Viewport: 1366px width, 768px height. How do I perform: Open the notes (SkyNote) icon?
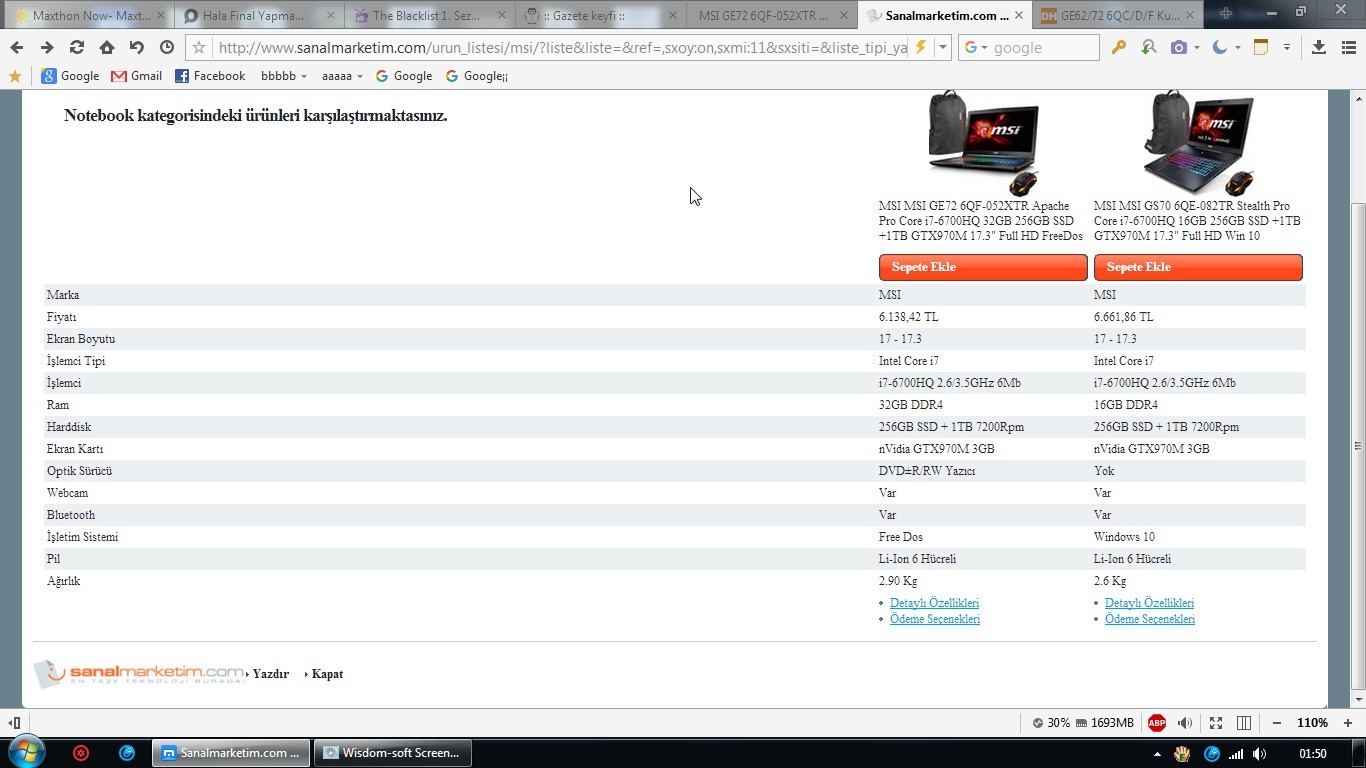(x=1261, y=48)
